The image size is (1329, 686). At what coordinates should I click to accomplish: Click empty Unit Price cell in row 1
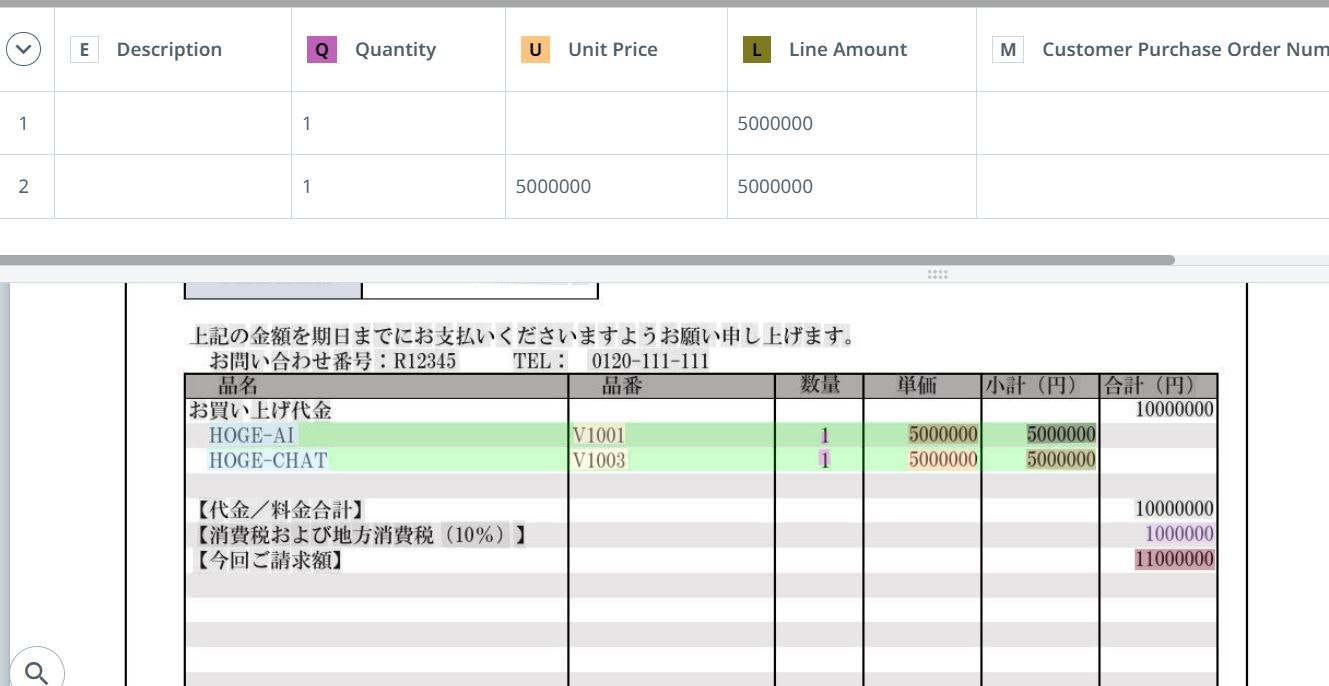(616, 123)
